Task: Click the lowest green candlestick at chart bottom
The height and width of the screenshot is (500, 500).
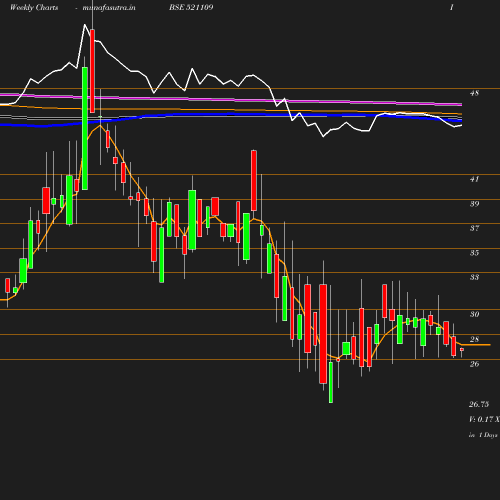Action: [331, 382]
